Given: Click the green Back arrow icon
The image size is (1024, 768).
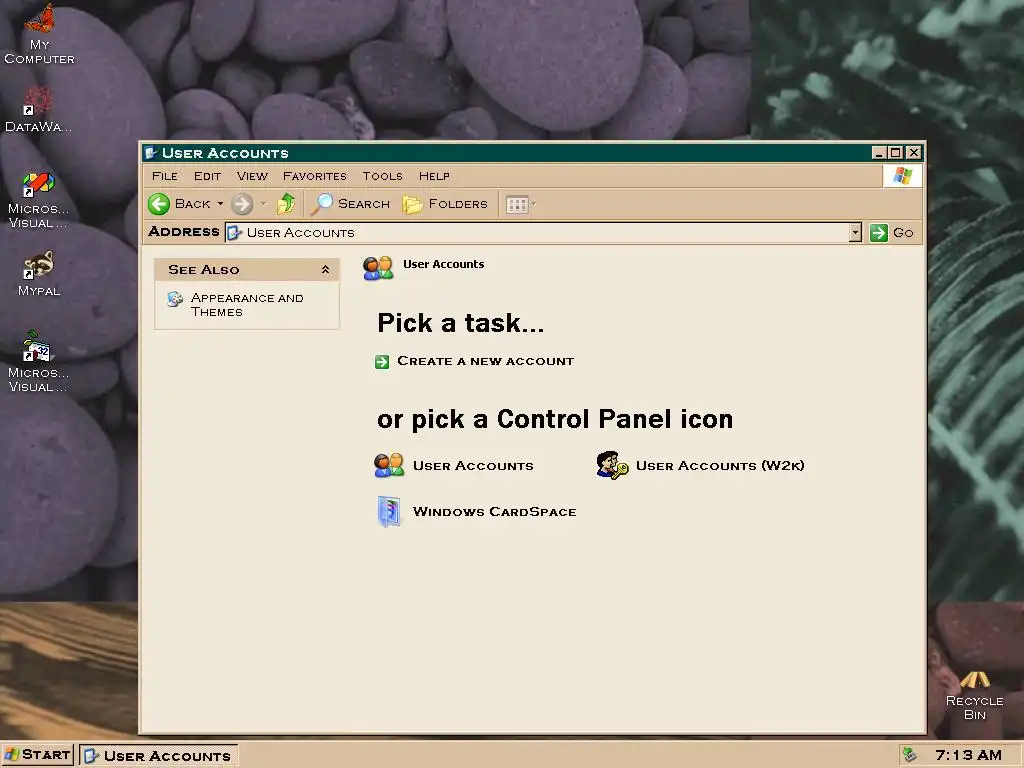Looking at the screenshot, I should point(159,204).
